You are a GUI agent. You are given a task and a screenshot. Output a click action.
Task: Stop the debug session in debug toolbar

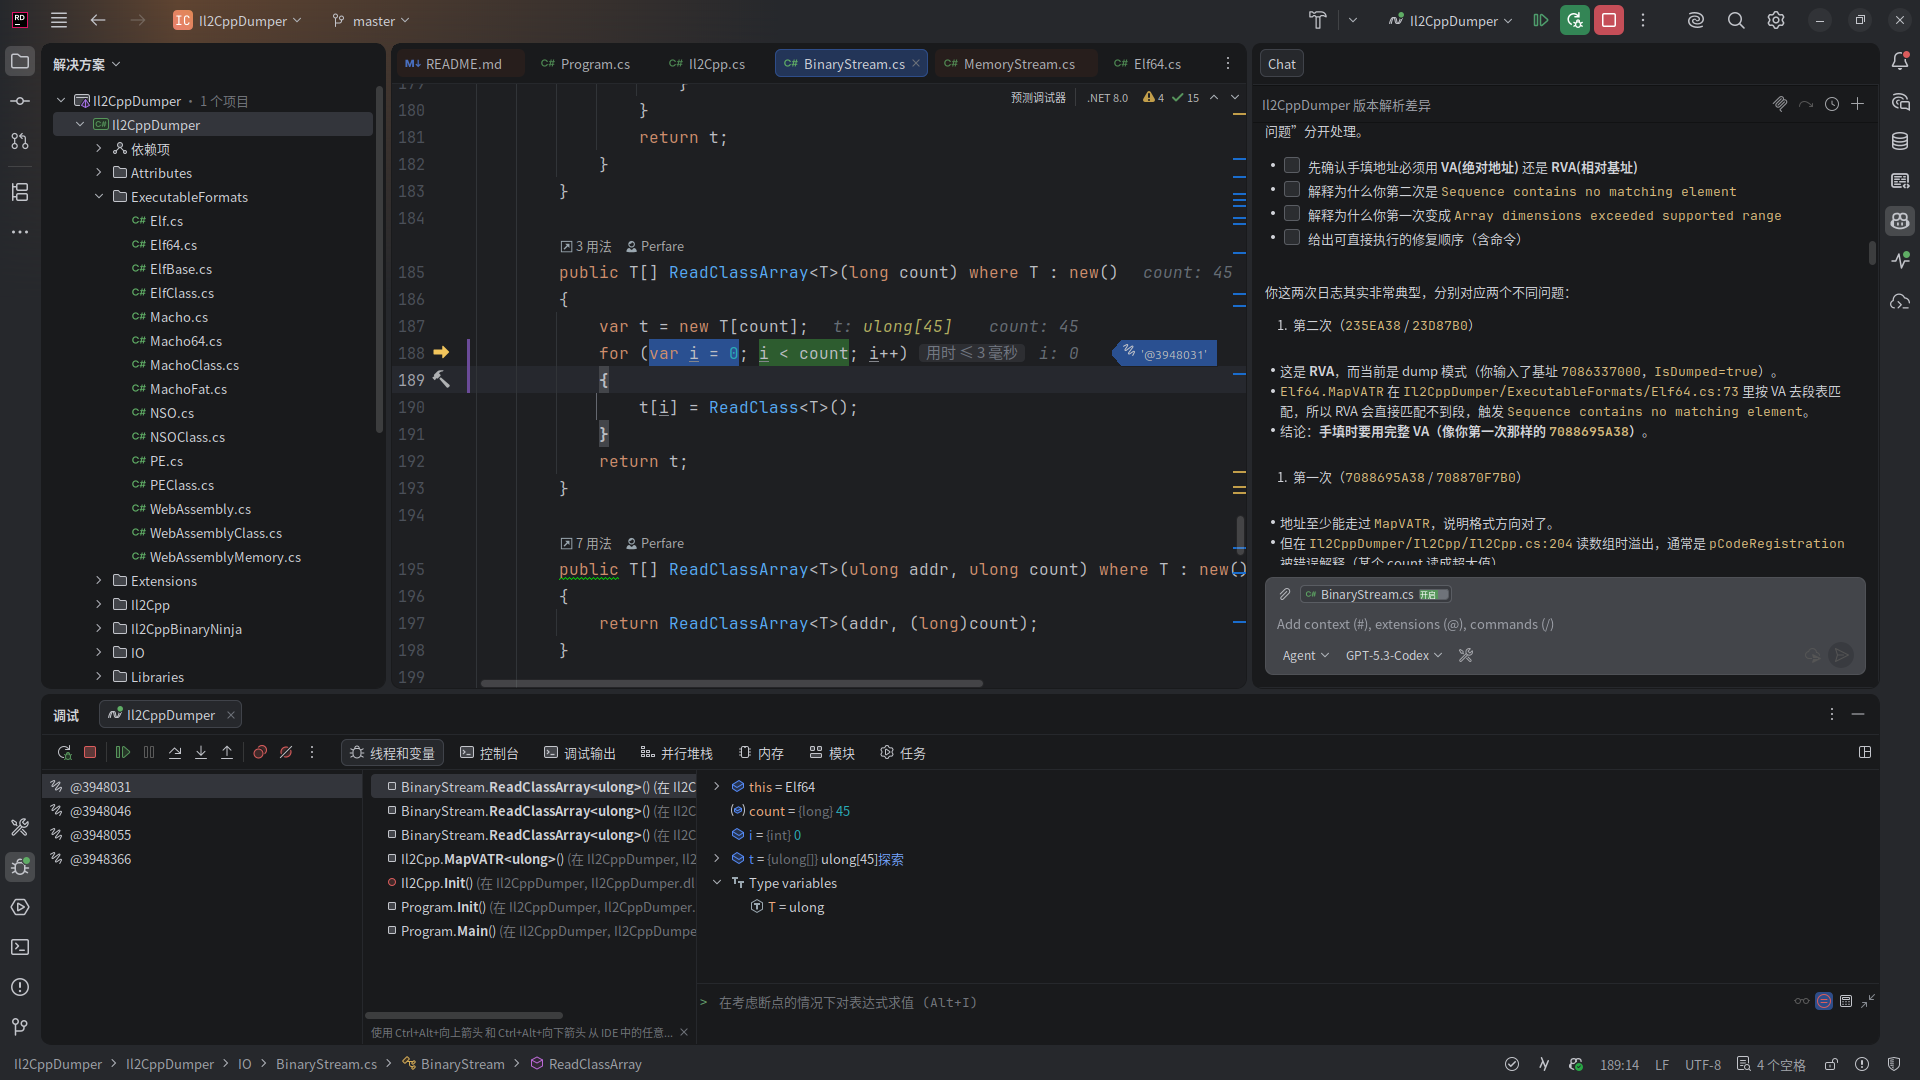point(90,753)
